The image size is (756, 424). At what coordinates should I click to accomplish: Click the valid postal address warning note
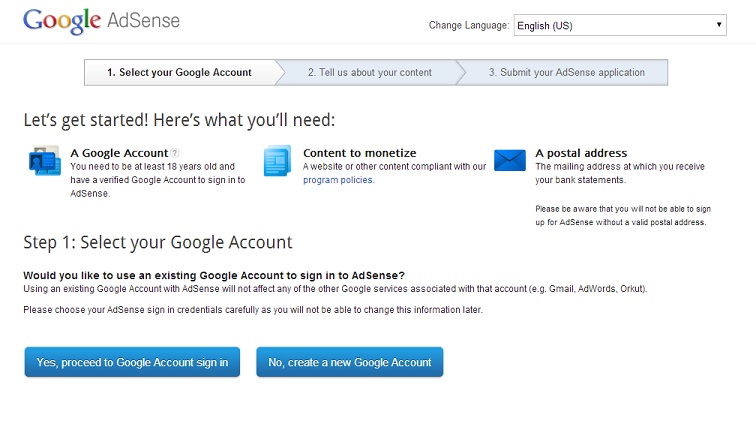[x=623, y=216]
